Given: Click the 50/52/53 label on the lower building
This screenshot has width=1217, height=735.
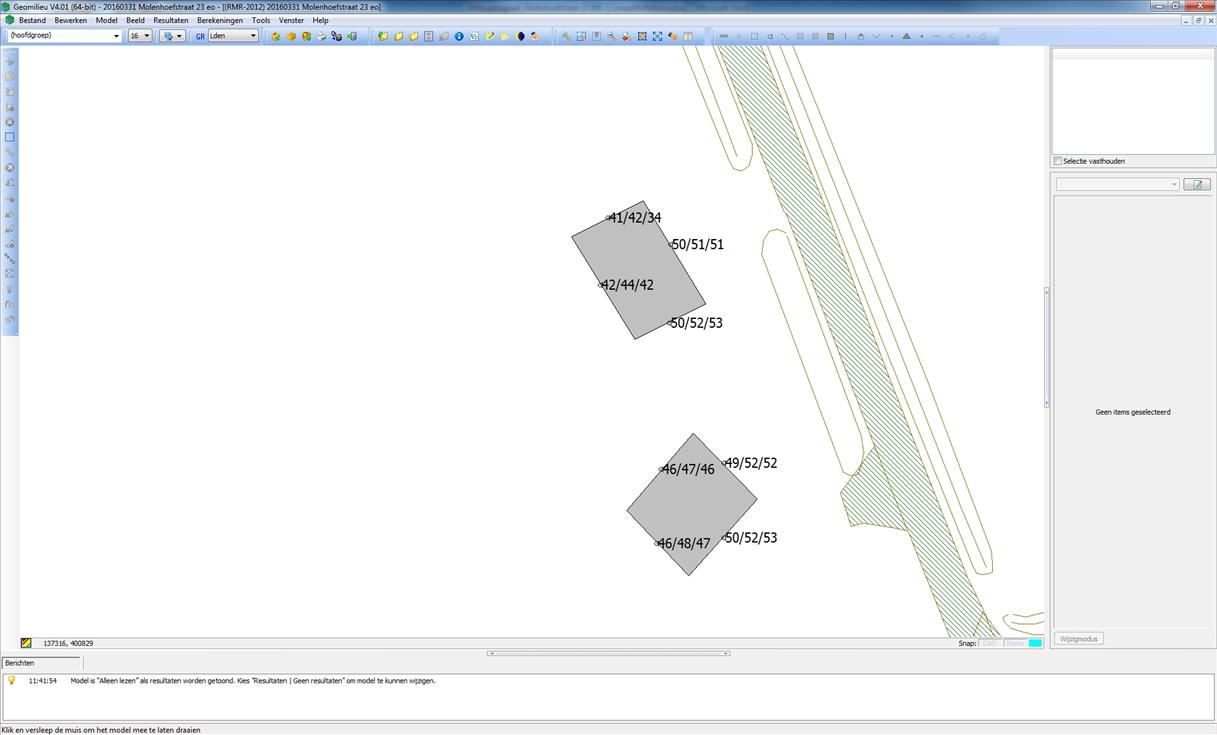Looking at the screenshot, I should 751,538.
